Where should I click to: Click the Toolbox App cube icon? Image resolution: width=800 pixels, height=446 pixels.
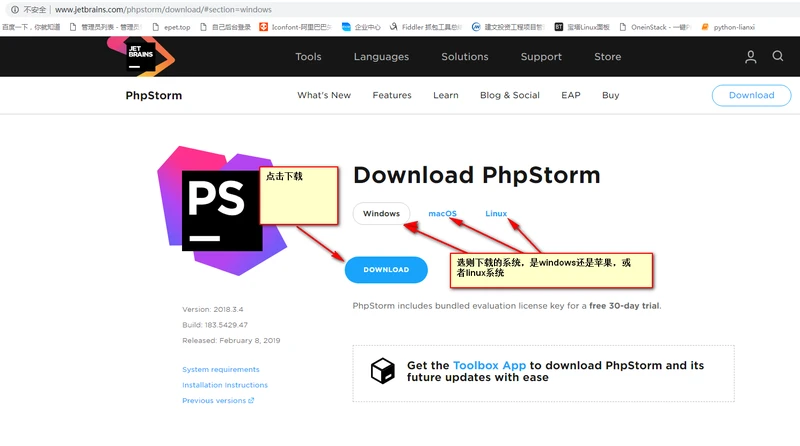(x=383, y=371)
